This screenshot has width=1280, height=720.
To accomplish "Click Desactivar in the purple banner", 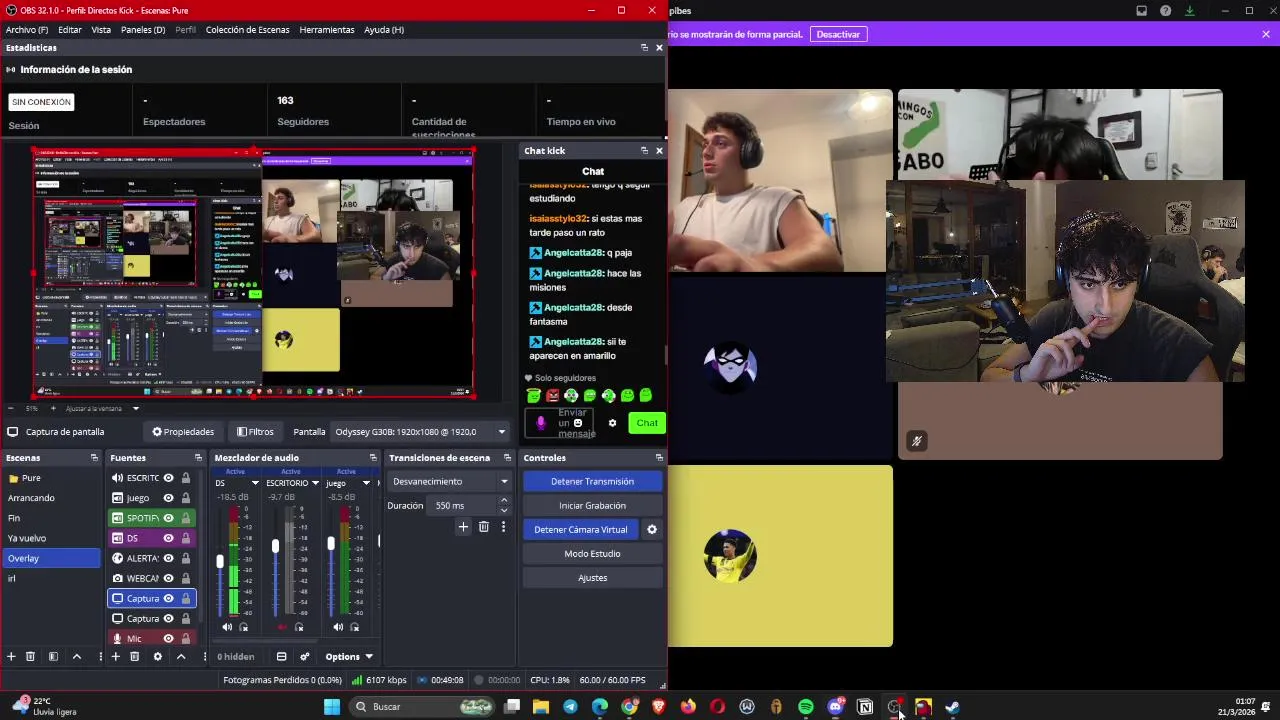I will (x=838, y=34).
